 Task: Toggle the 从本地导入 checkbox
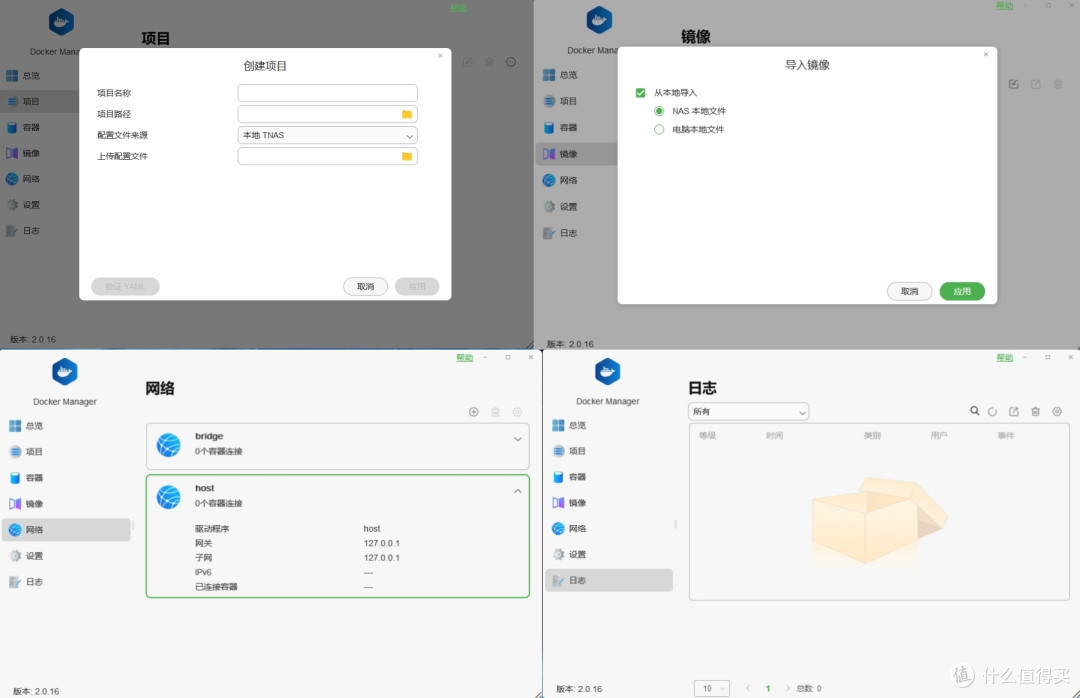coord(641,92)
